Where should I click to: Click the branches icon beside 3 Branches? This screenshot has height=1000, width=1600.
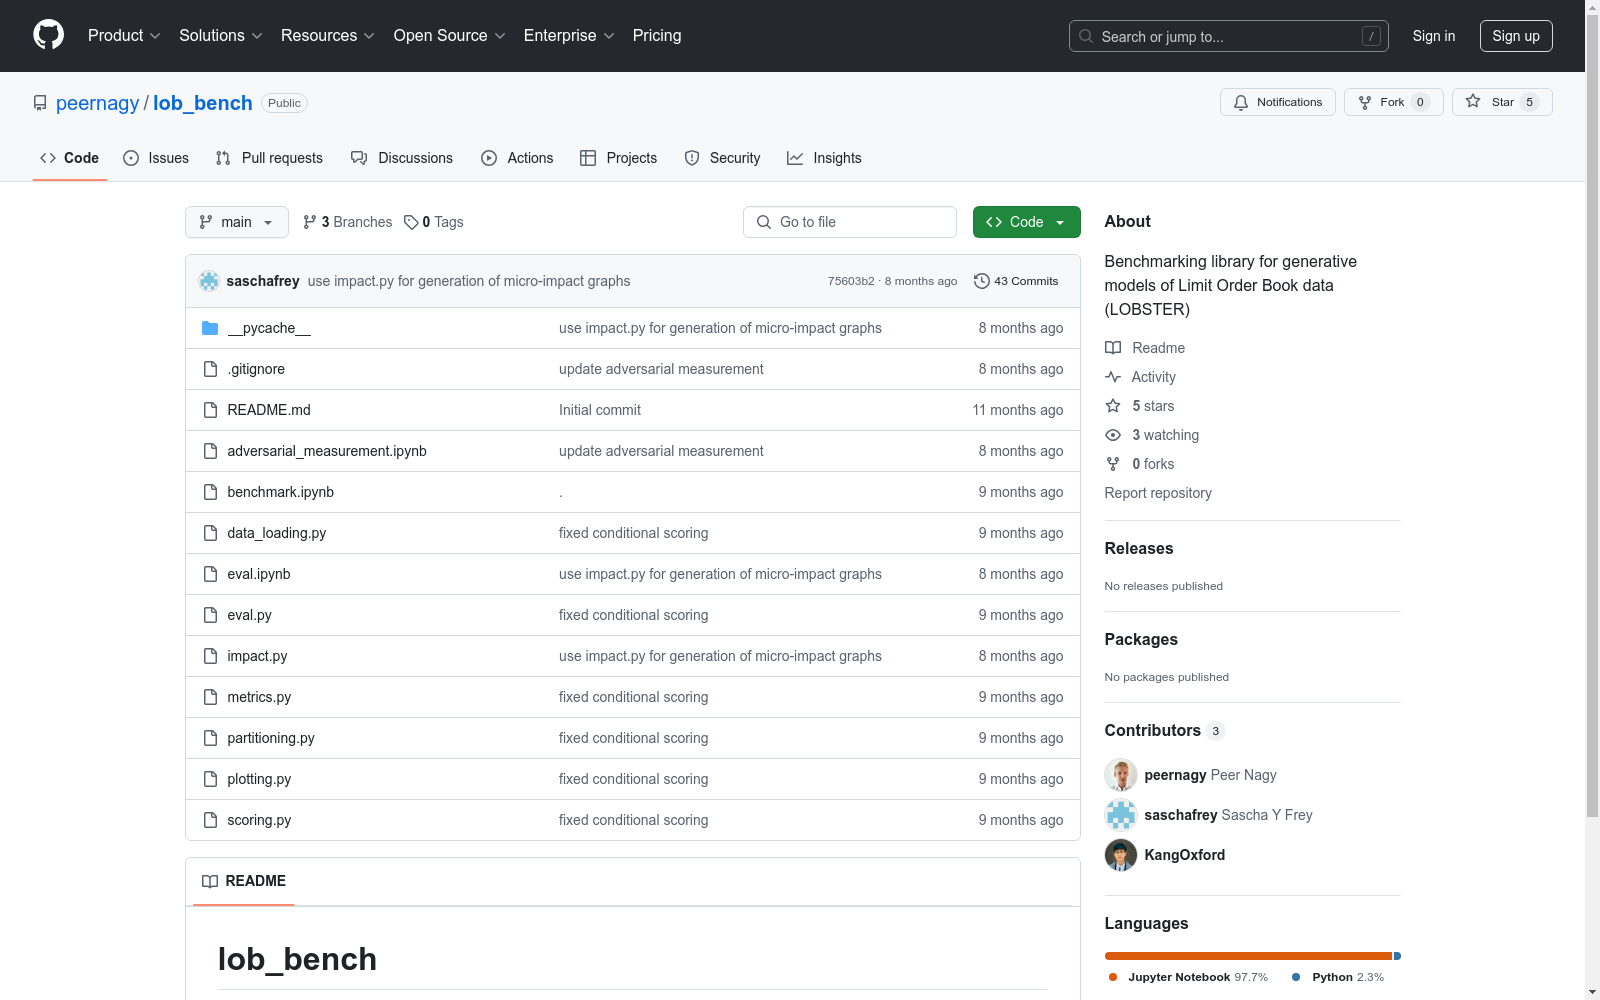310,222
